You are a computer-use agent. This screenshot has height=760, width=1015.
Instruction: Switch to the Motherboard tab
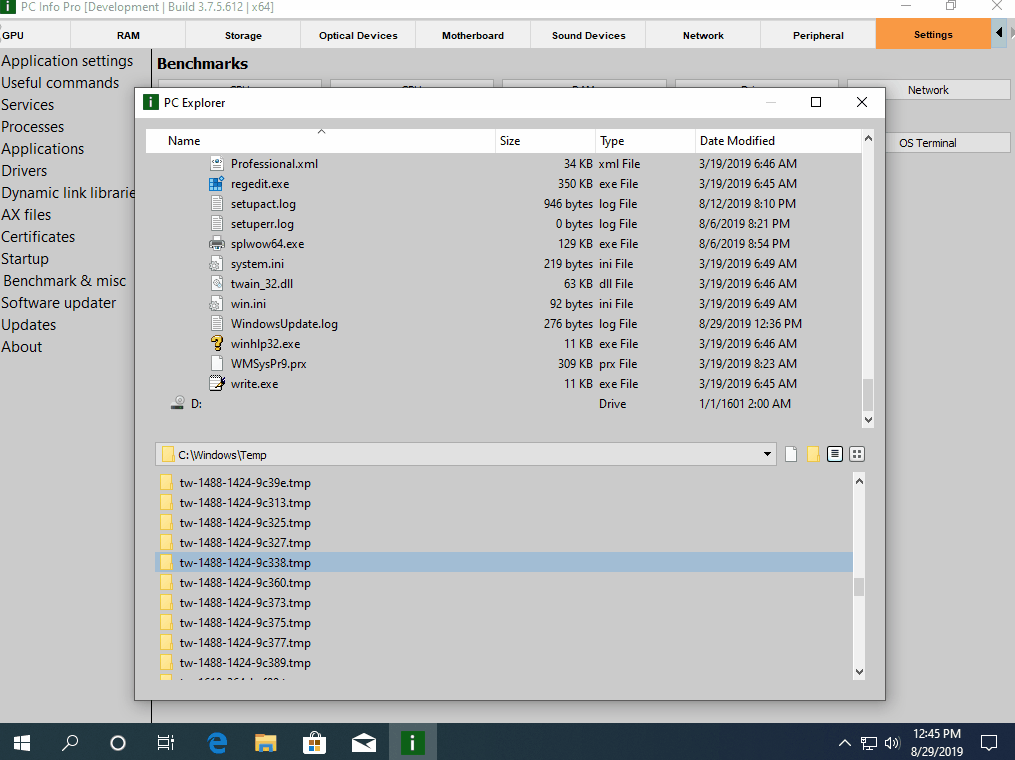tap(473, 35)
